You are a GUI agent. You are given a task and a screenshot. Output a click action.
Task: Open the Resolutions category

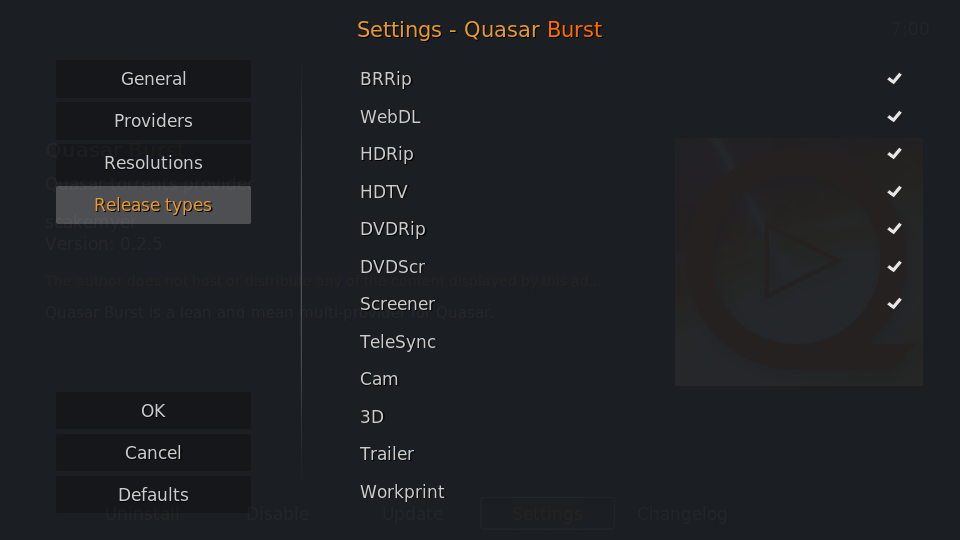(x=153, y=163)
